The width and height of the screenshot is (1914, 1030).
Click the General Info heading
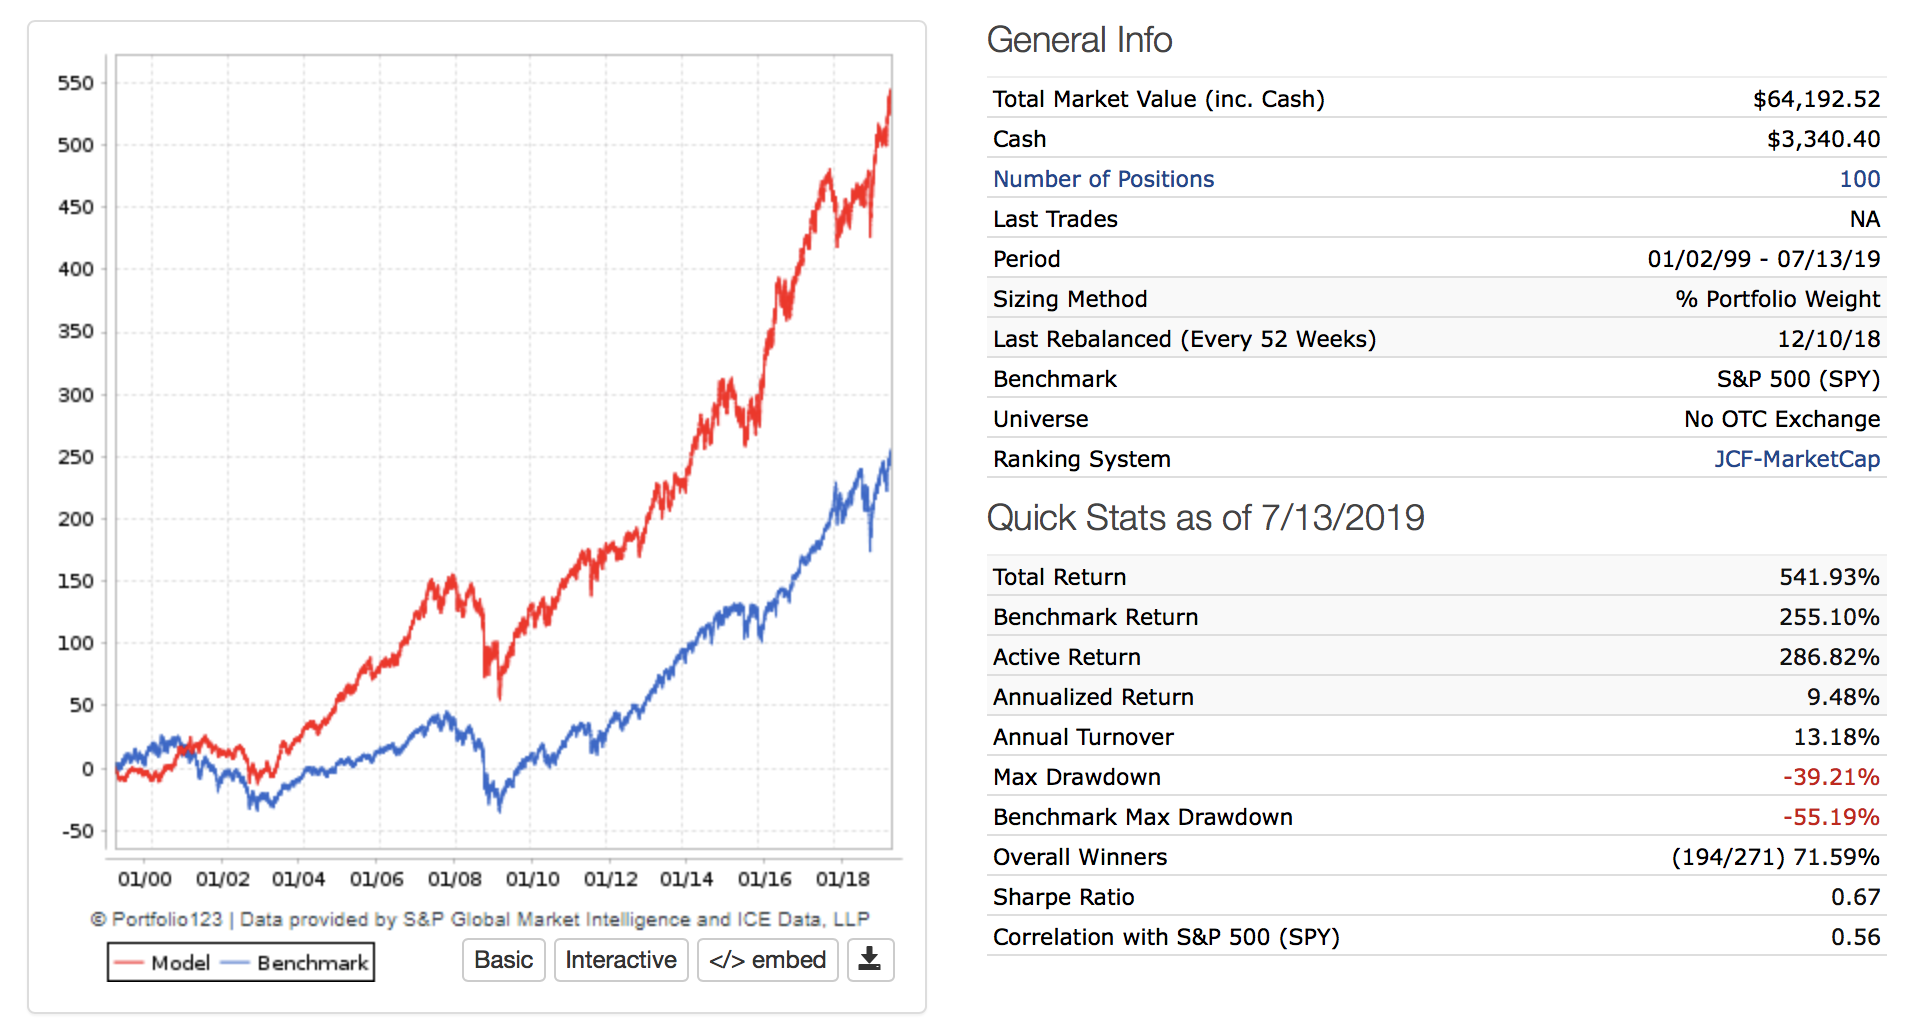pos(1079,40)
